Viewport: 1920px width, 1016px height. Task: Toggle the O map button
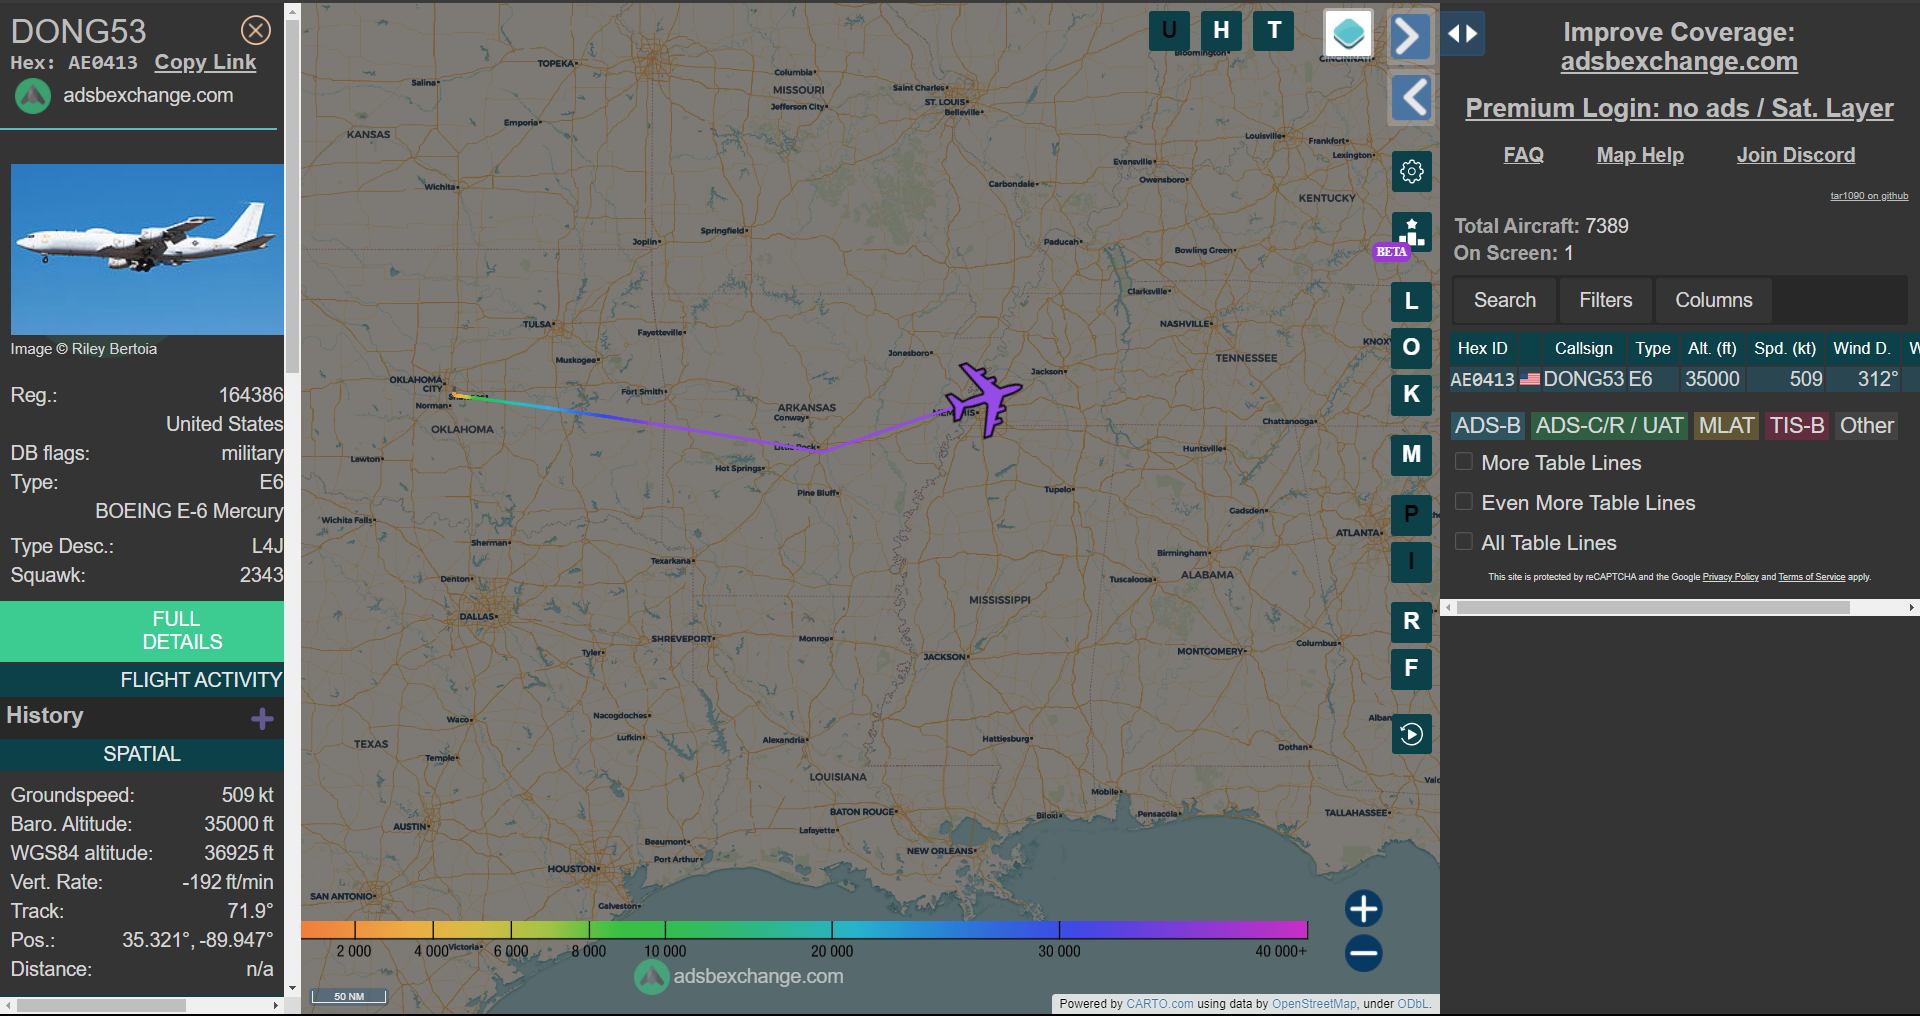1411,347
